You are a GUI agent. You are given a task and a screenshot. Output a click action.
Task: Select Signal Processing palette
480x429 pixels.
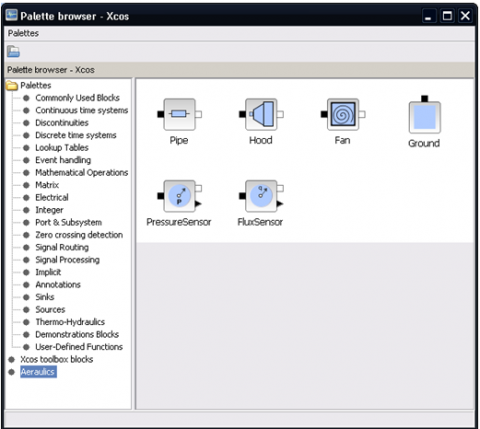[x=67, y=260]
